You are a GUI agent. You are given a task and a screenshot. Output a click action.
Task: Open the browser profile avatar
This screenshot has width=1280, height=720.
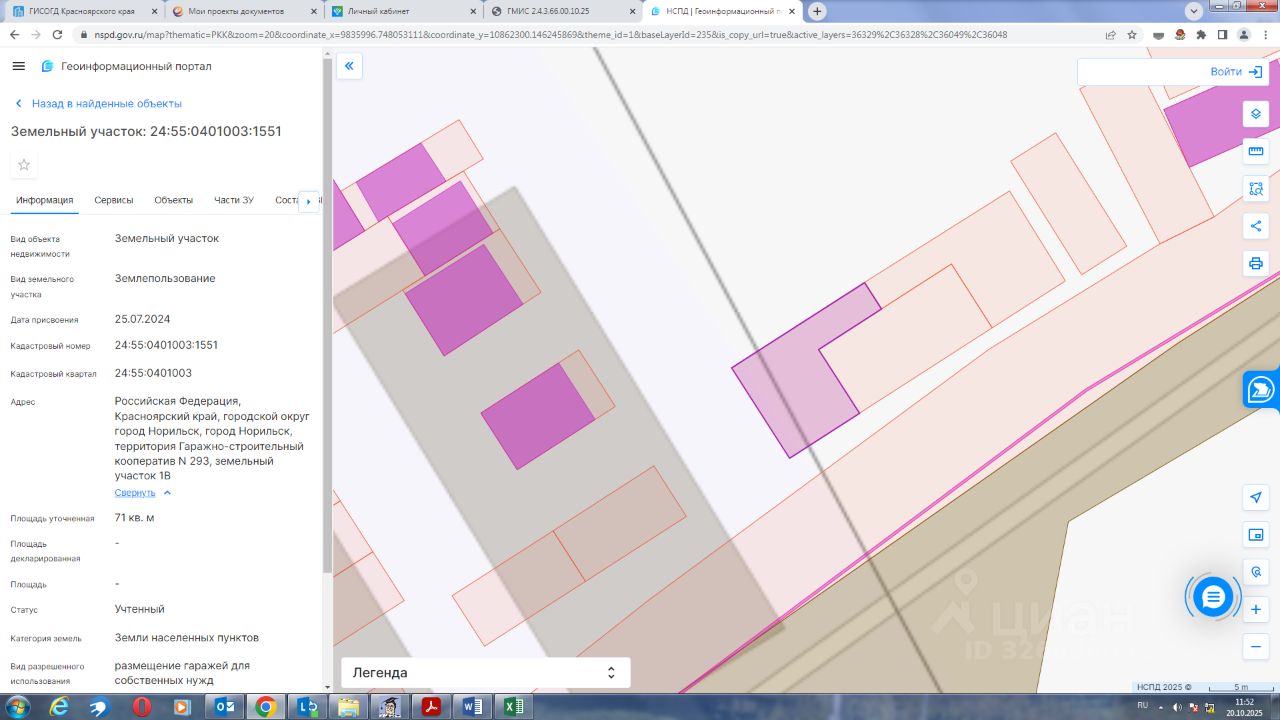click(x=1243, y=34)
